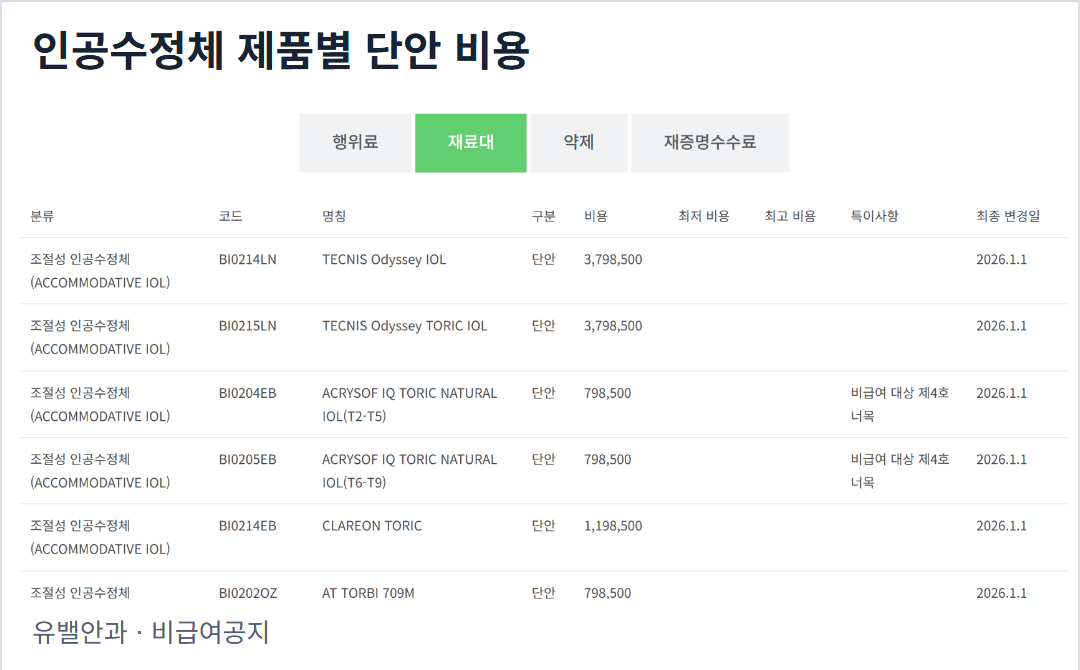Click TECNIS Odyssey IOL product name
1080x670 pixels.
point(384,260)
